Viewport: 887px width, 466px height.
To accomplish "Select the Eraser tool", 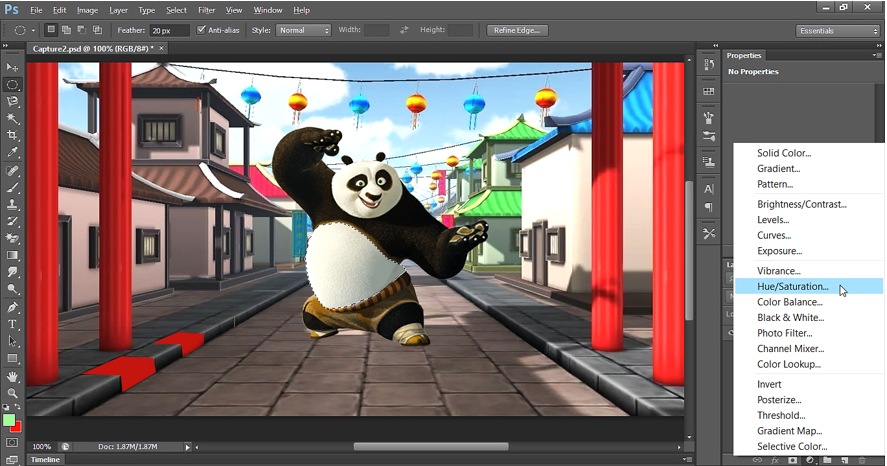I will [x=12, y=238].
